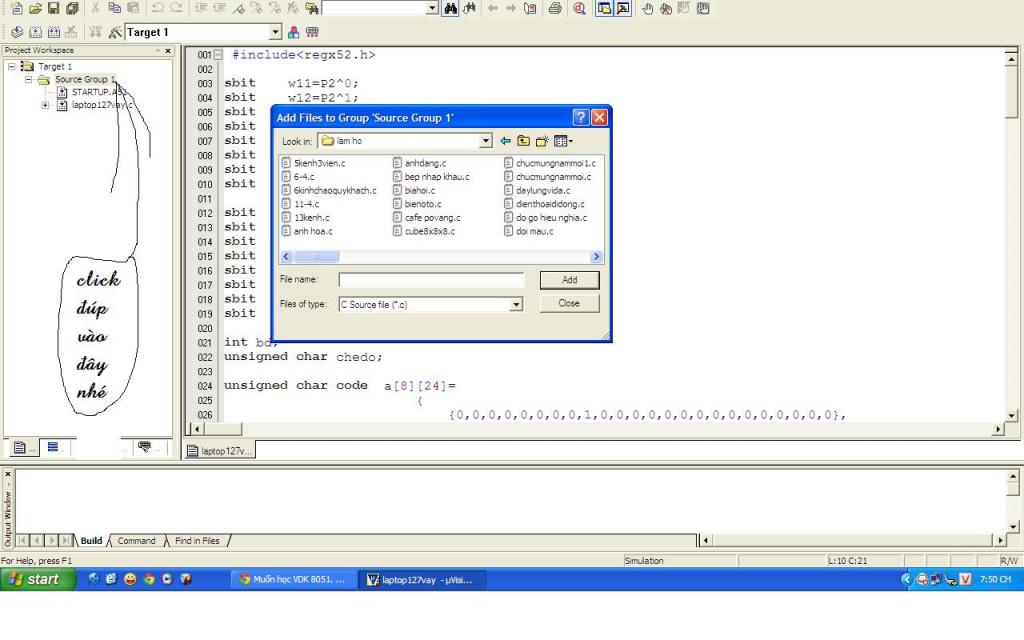The image size is (1024, 640).
Task: Click help question mark in dialog title
Action: pyautogui.click(x=580, y=118)
